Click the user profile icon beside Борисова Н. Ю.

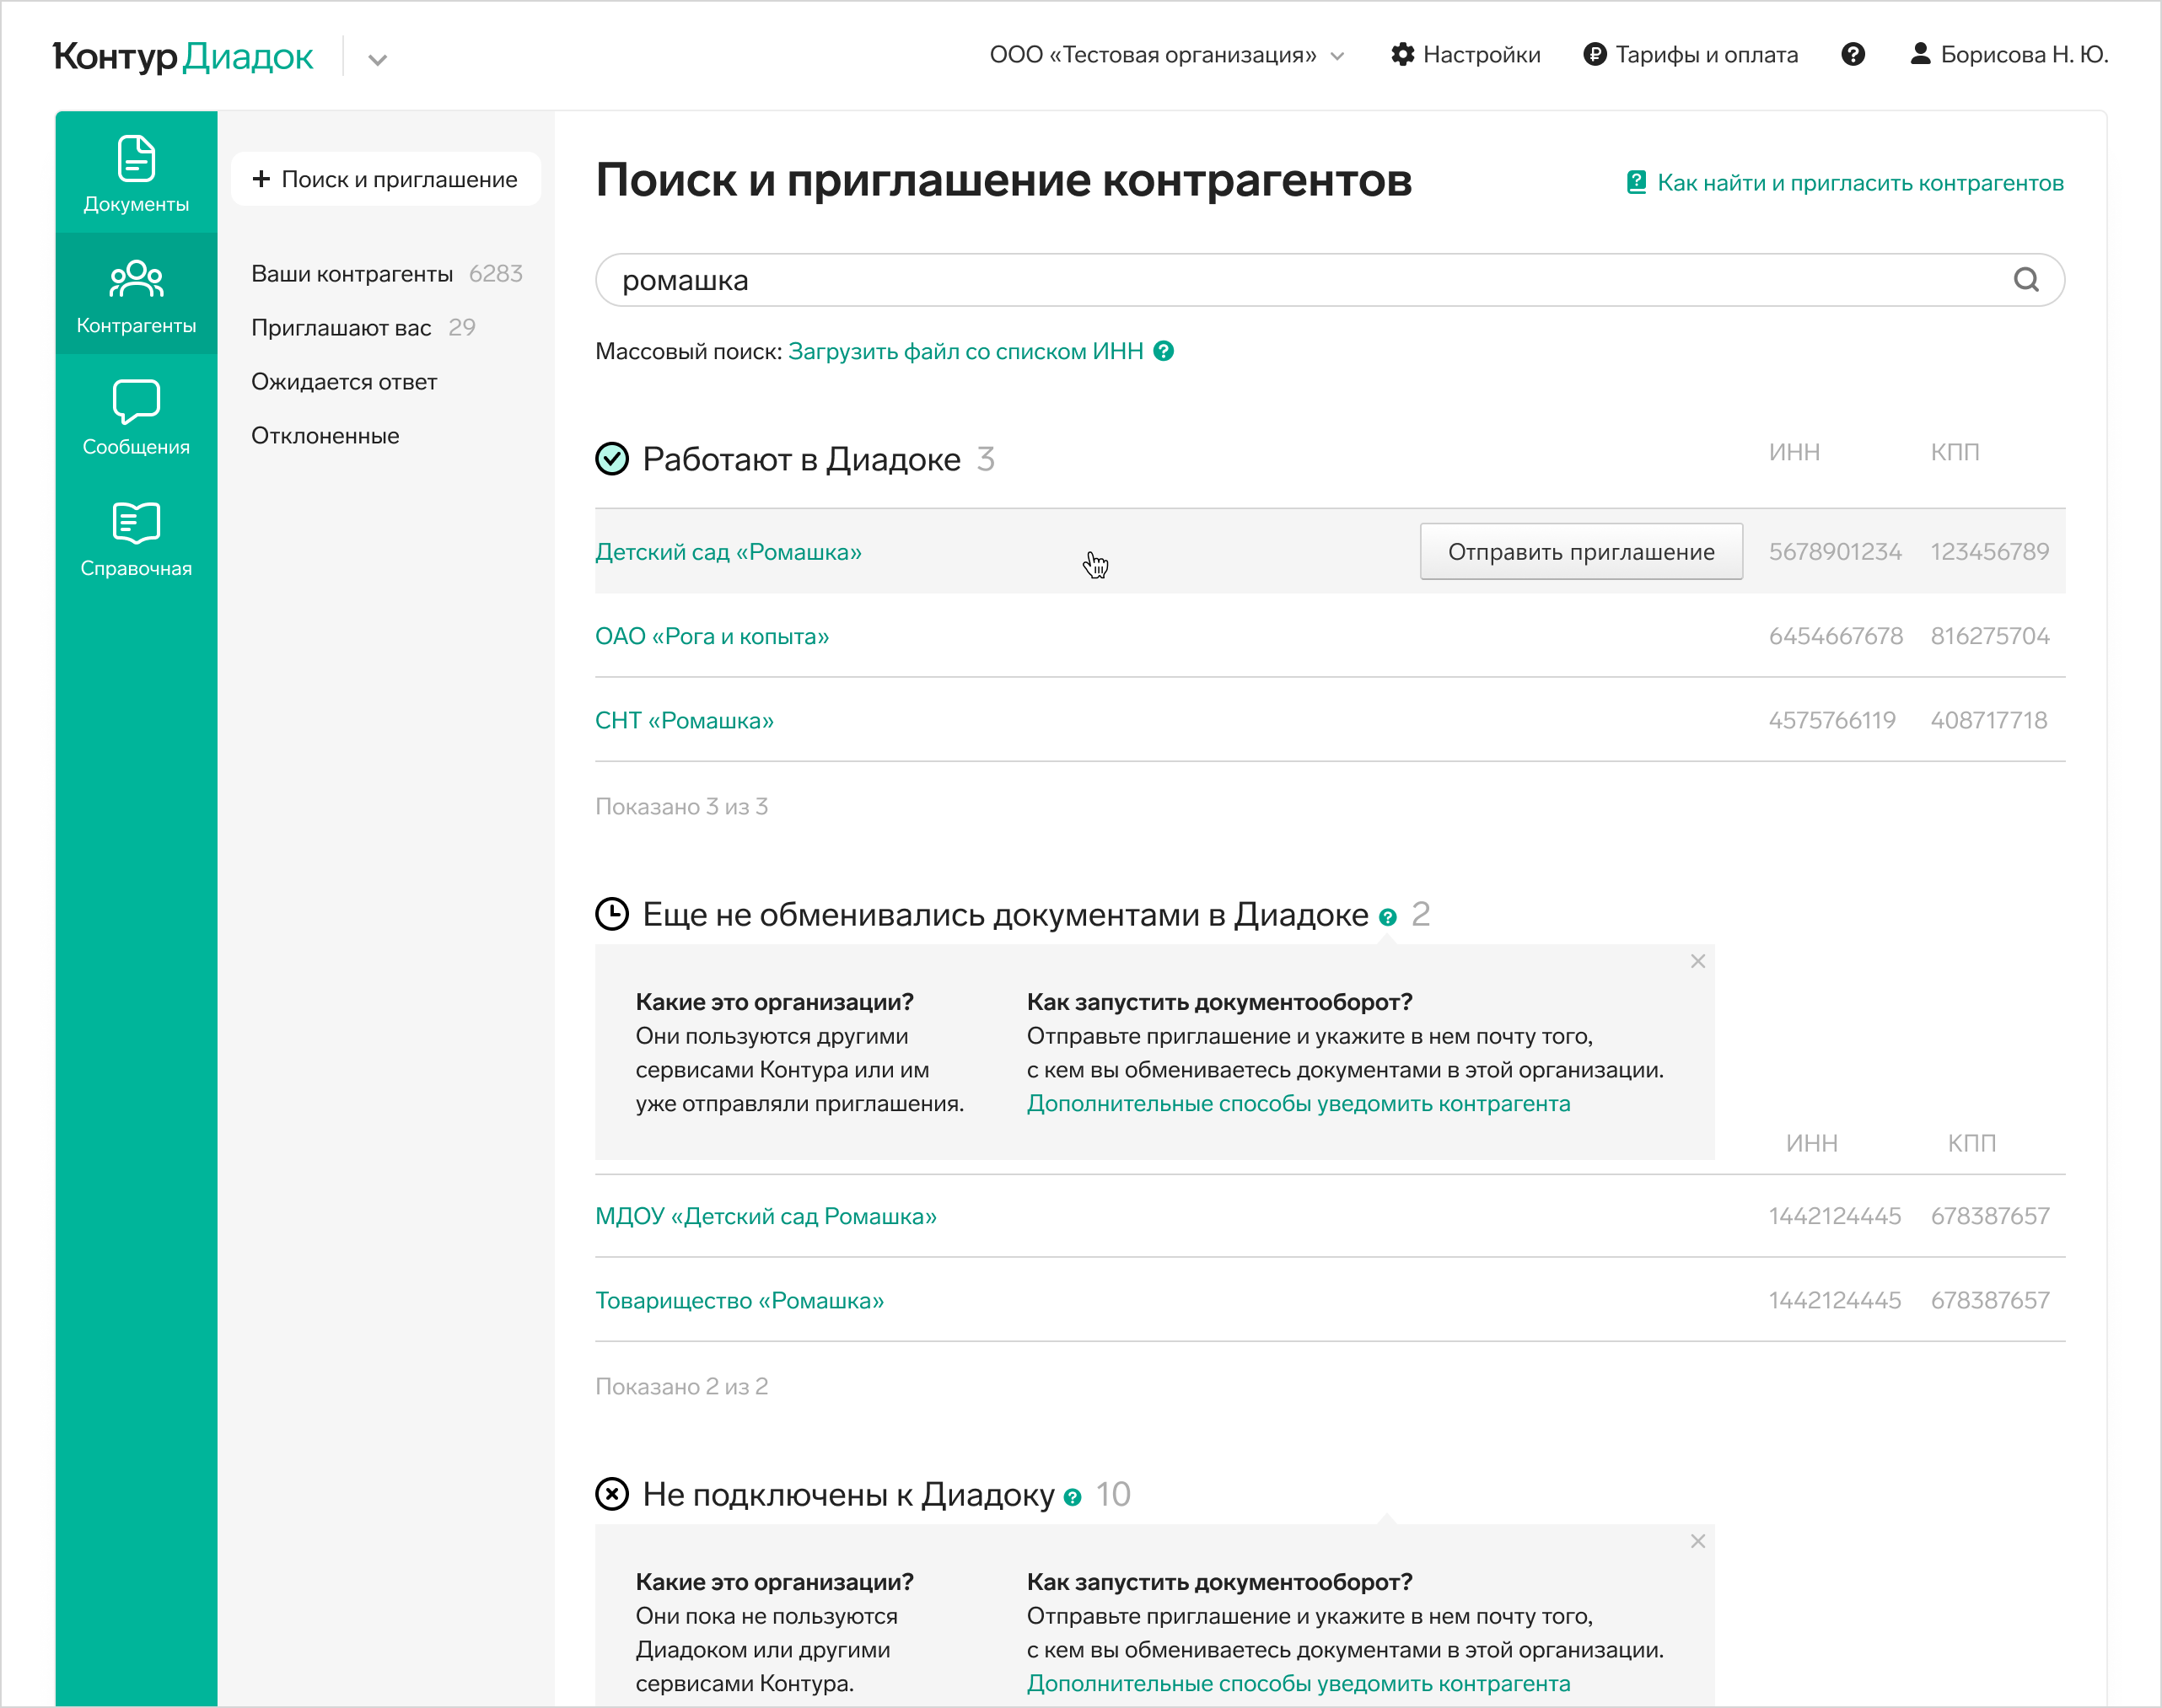1920,54
